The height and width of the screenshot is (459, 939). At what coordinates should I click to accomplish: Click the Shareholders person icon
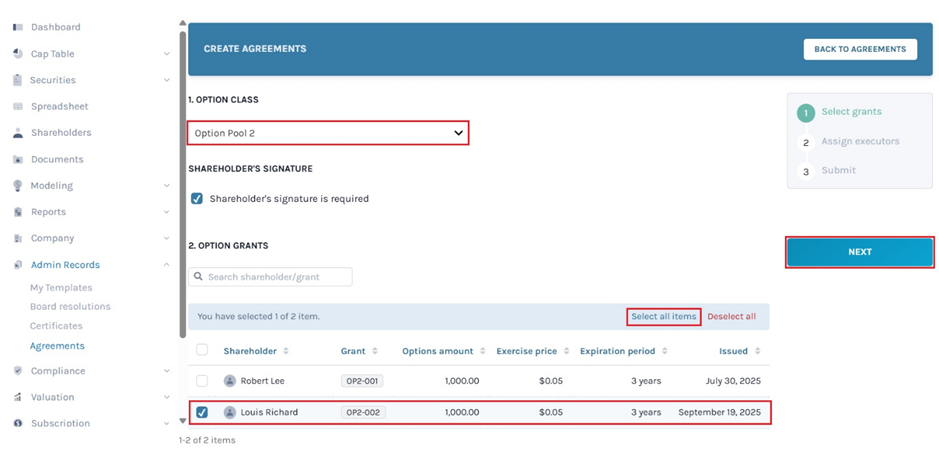(x=18, y=133)
